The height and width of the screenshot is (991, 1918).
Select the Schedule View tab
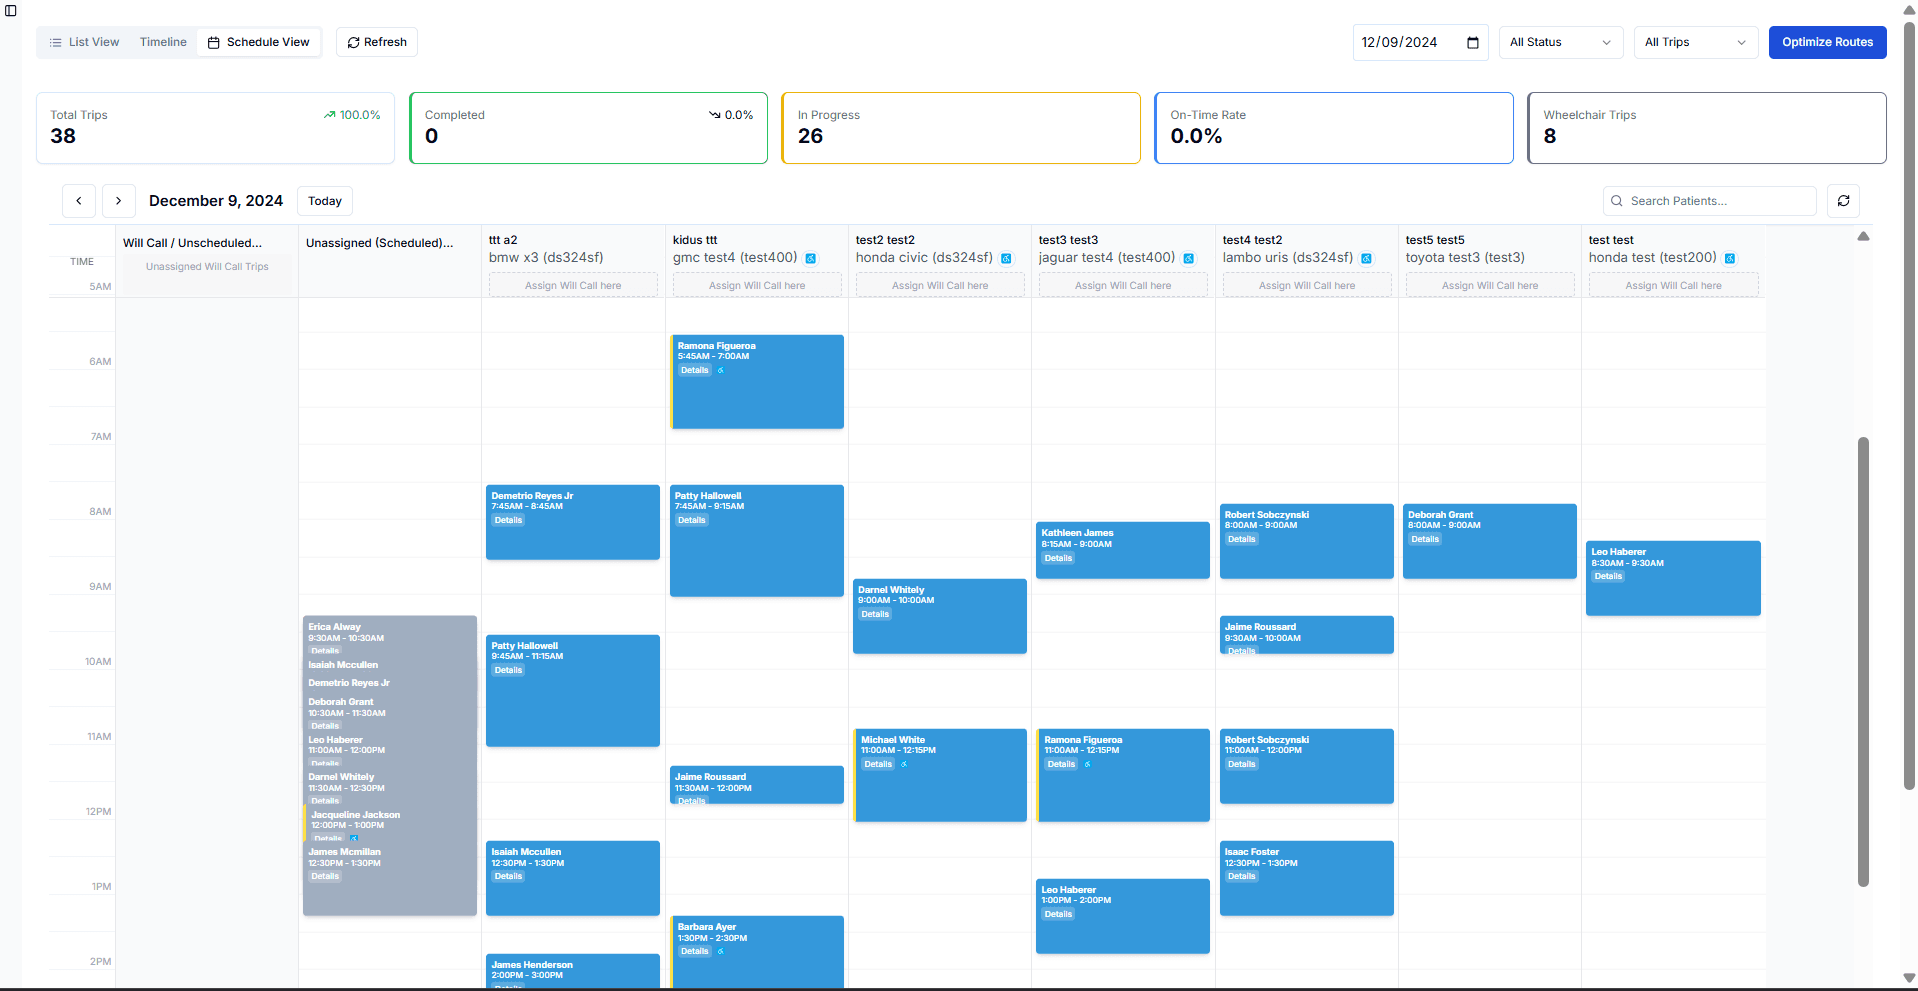coord(259,43)
